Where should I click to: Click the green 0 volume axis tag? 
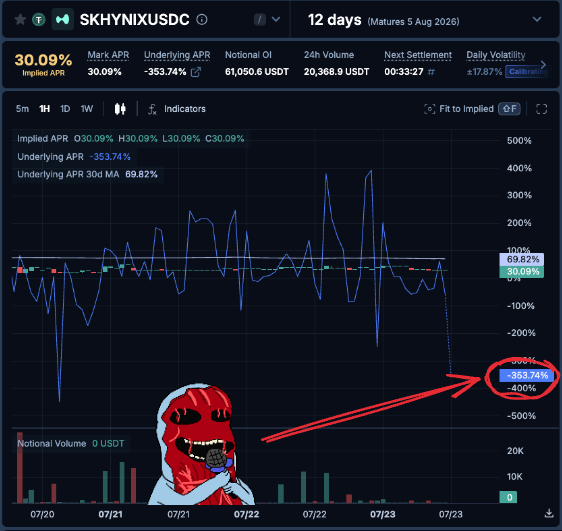[508, 497]
